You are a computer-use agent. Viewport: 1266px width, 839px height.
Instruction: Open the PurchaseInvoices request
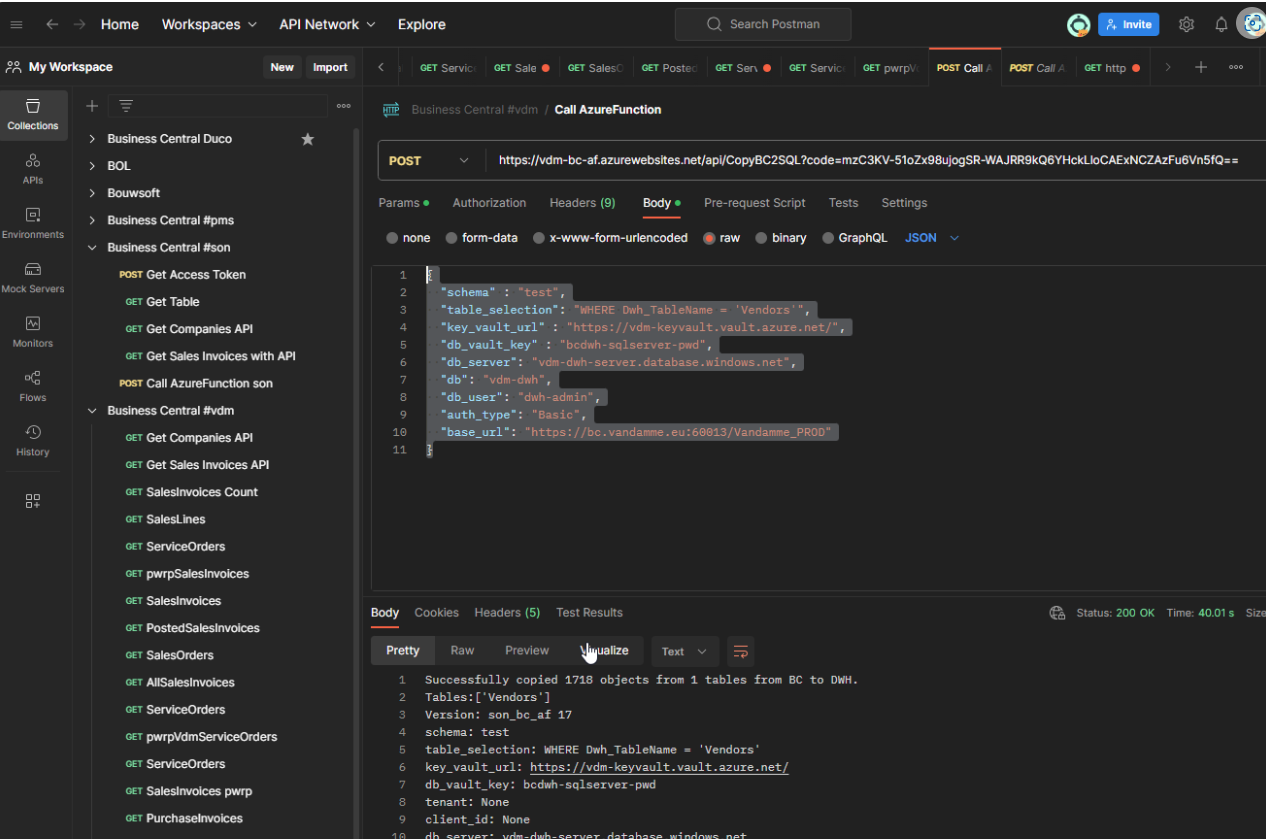point(194,818)
